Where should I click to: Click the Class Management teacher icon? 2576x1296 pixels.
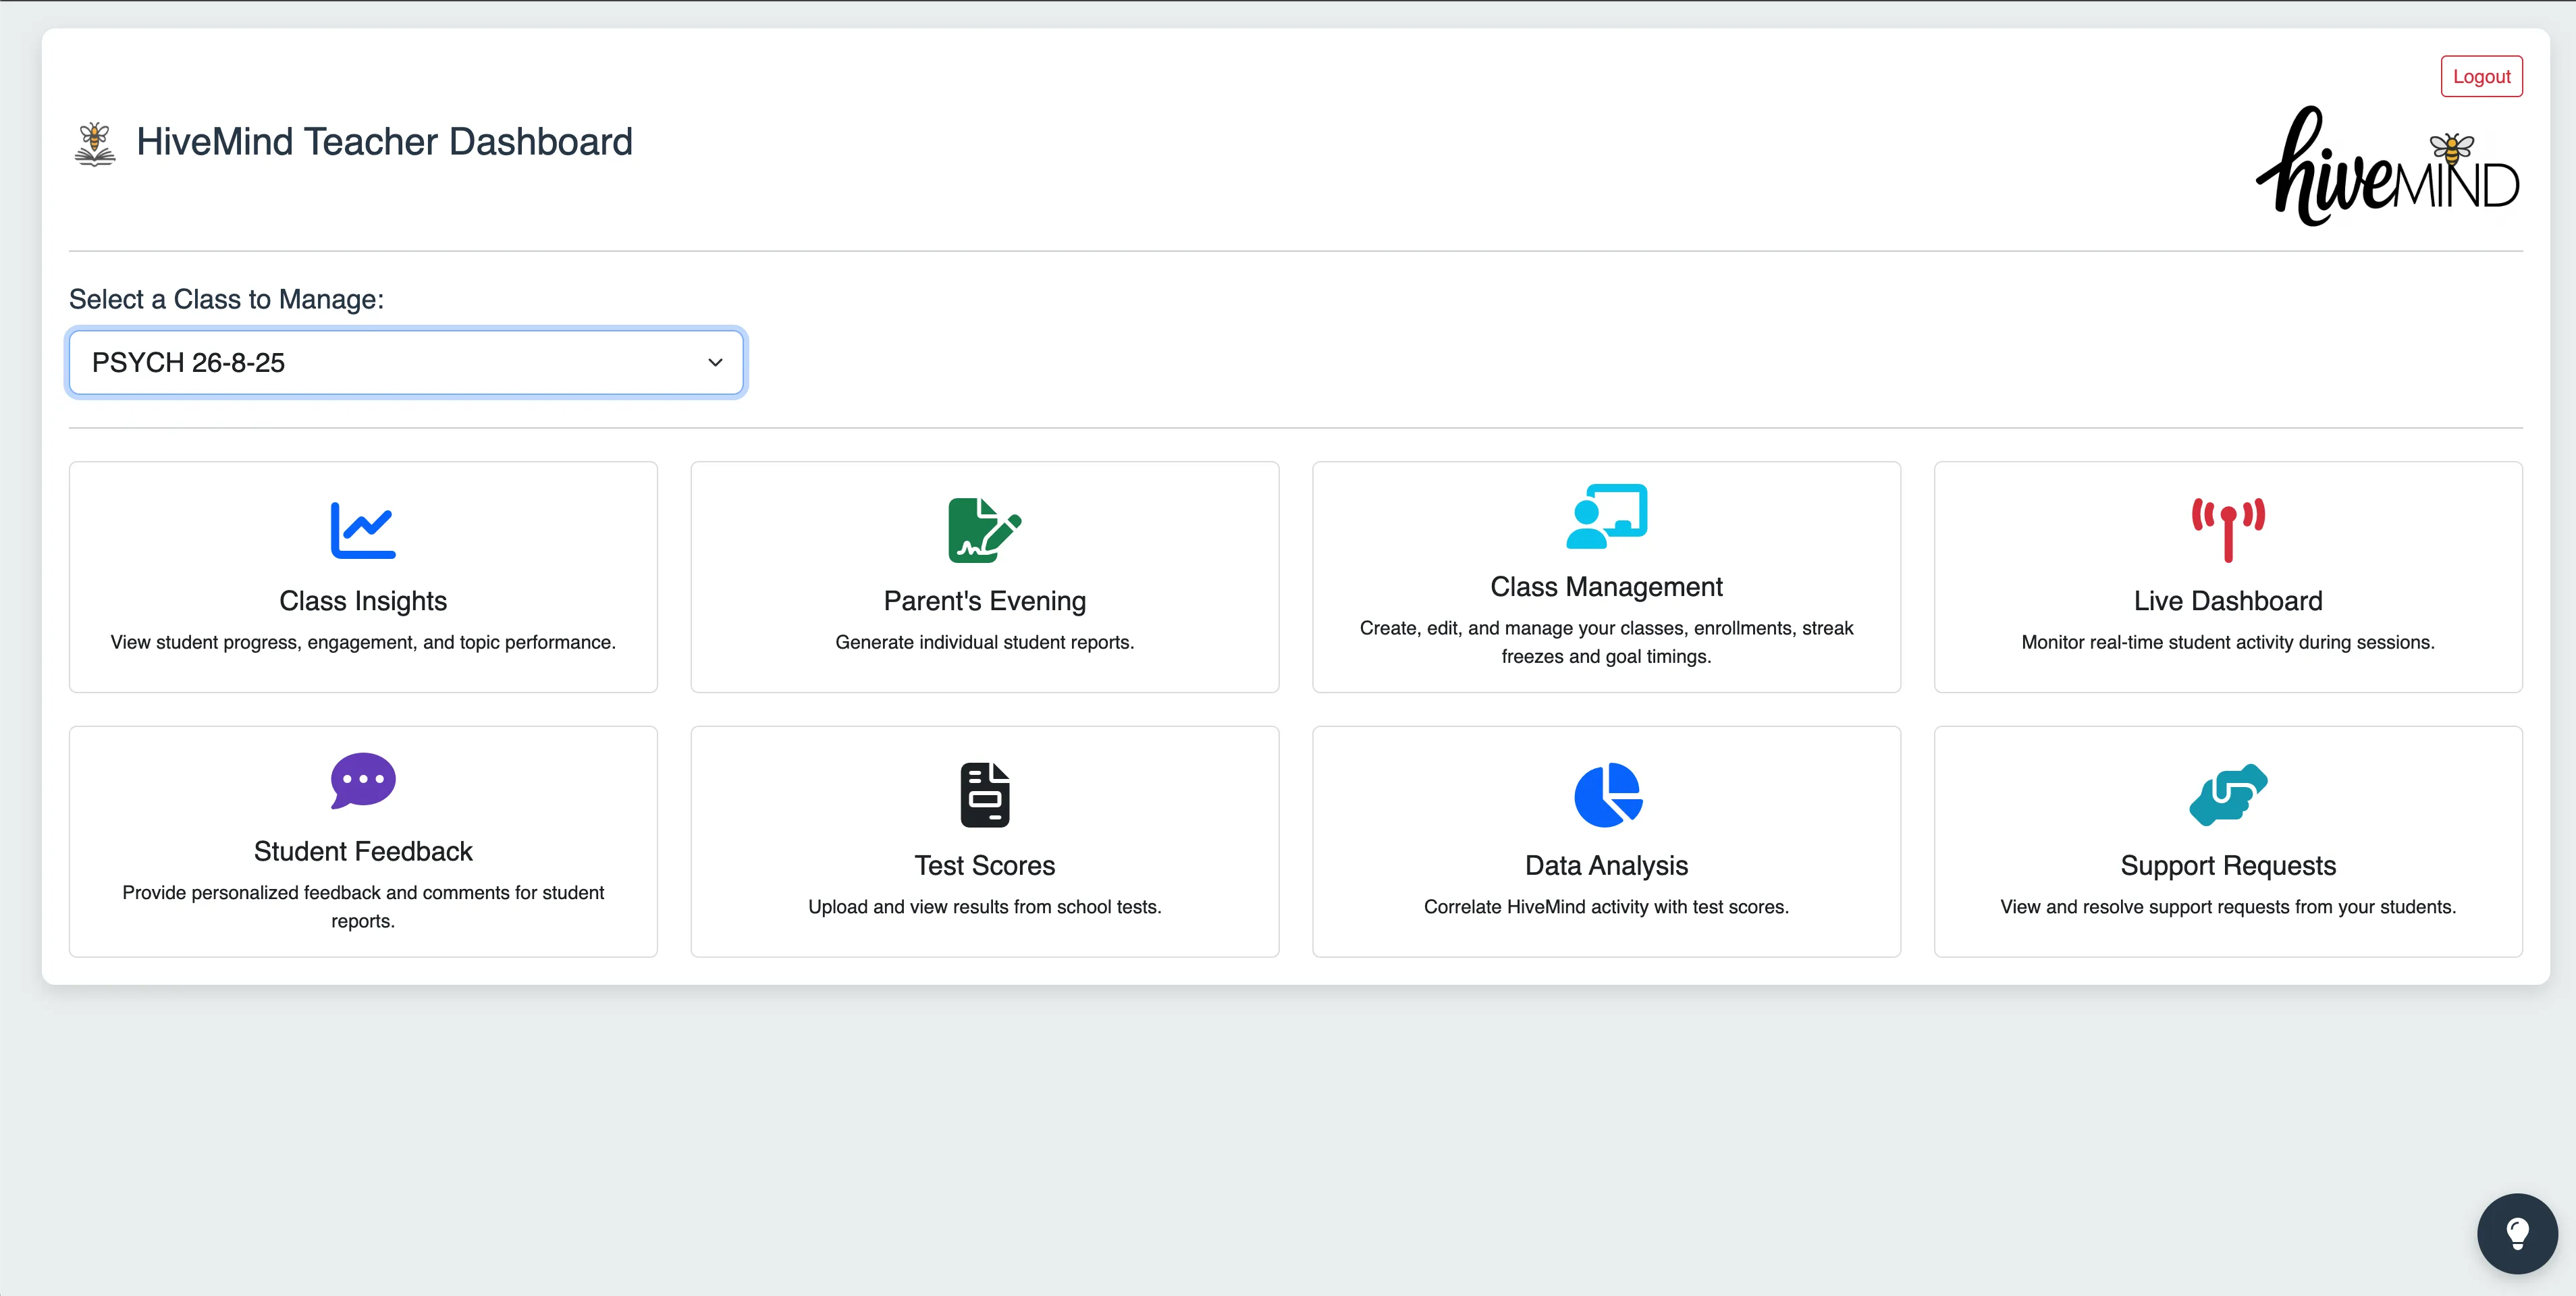[1606, 516]
